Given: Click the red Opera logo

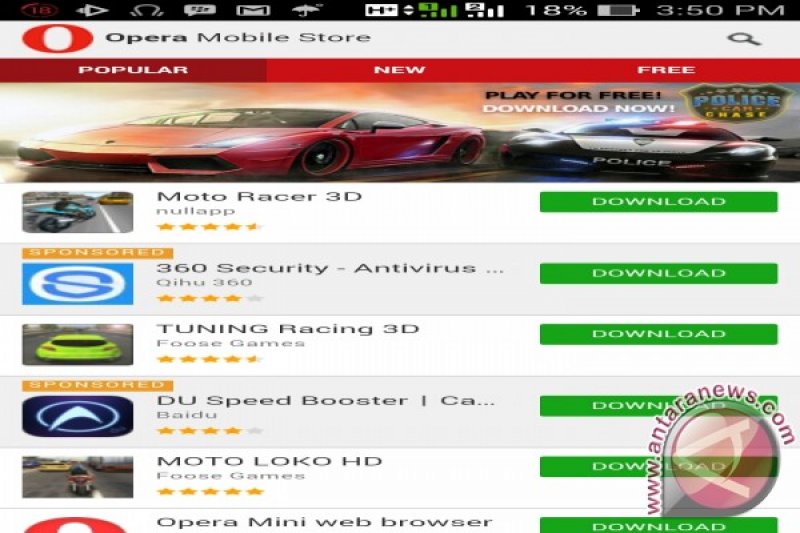Looking at the screenshot, I should 58,39.
